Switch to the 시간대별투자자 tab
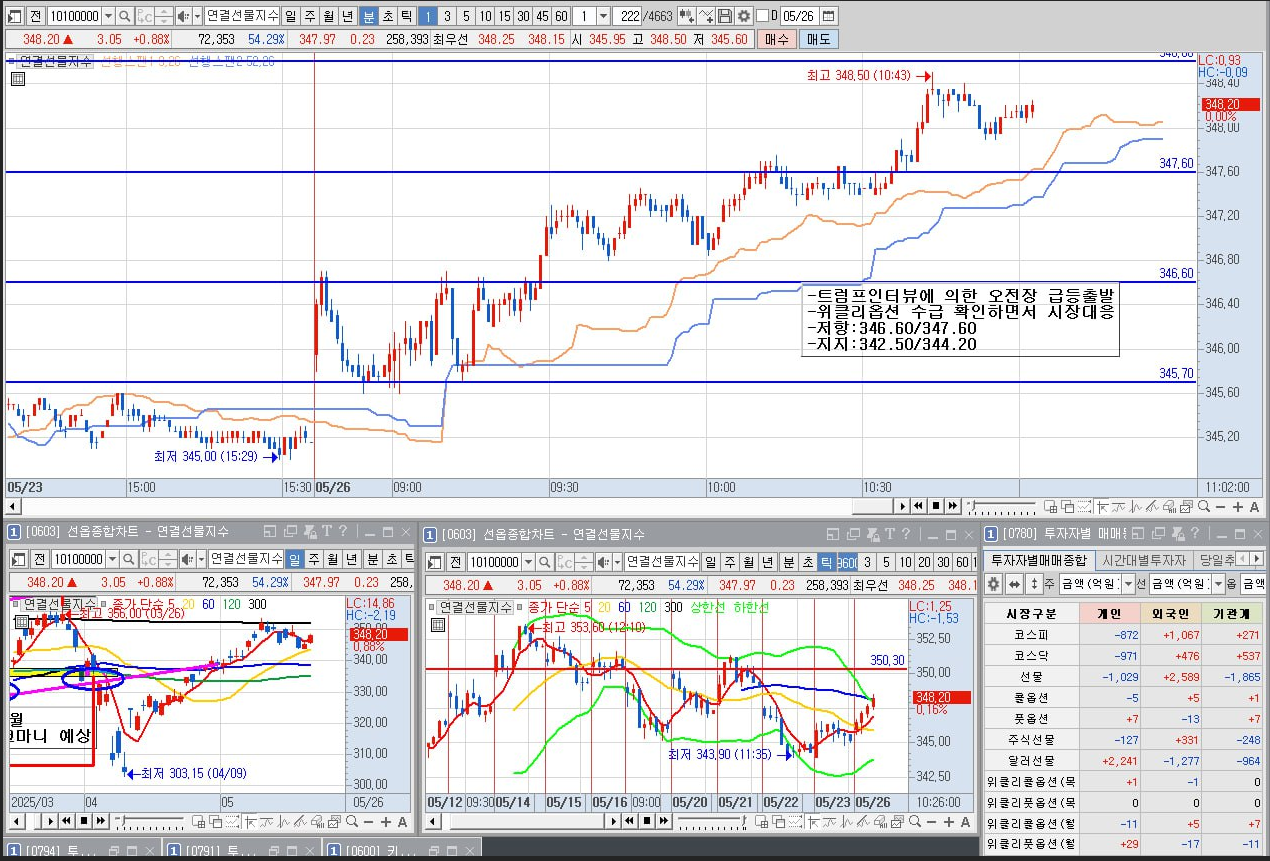Screen dimensions: 1270x861 pos(1143,559)
